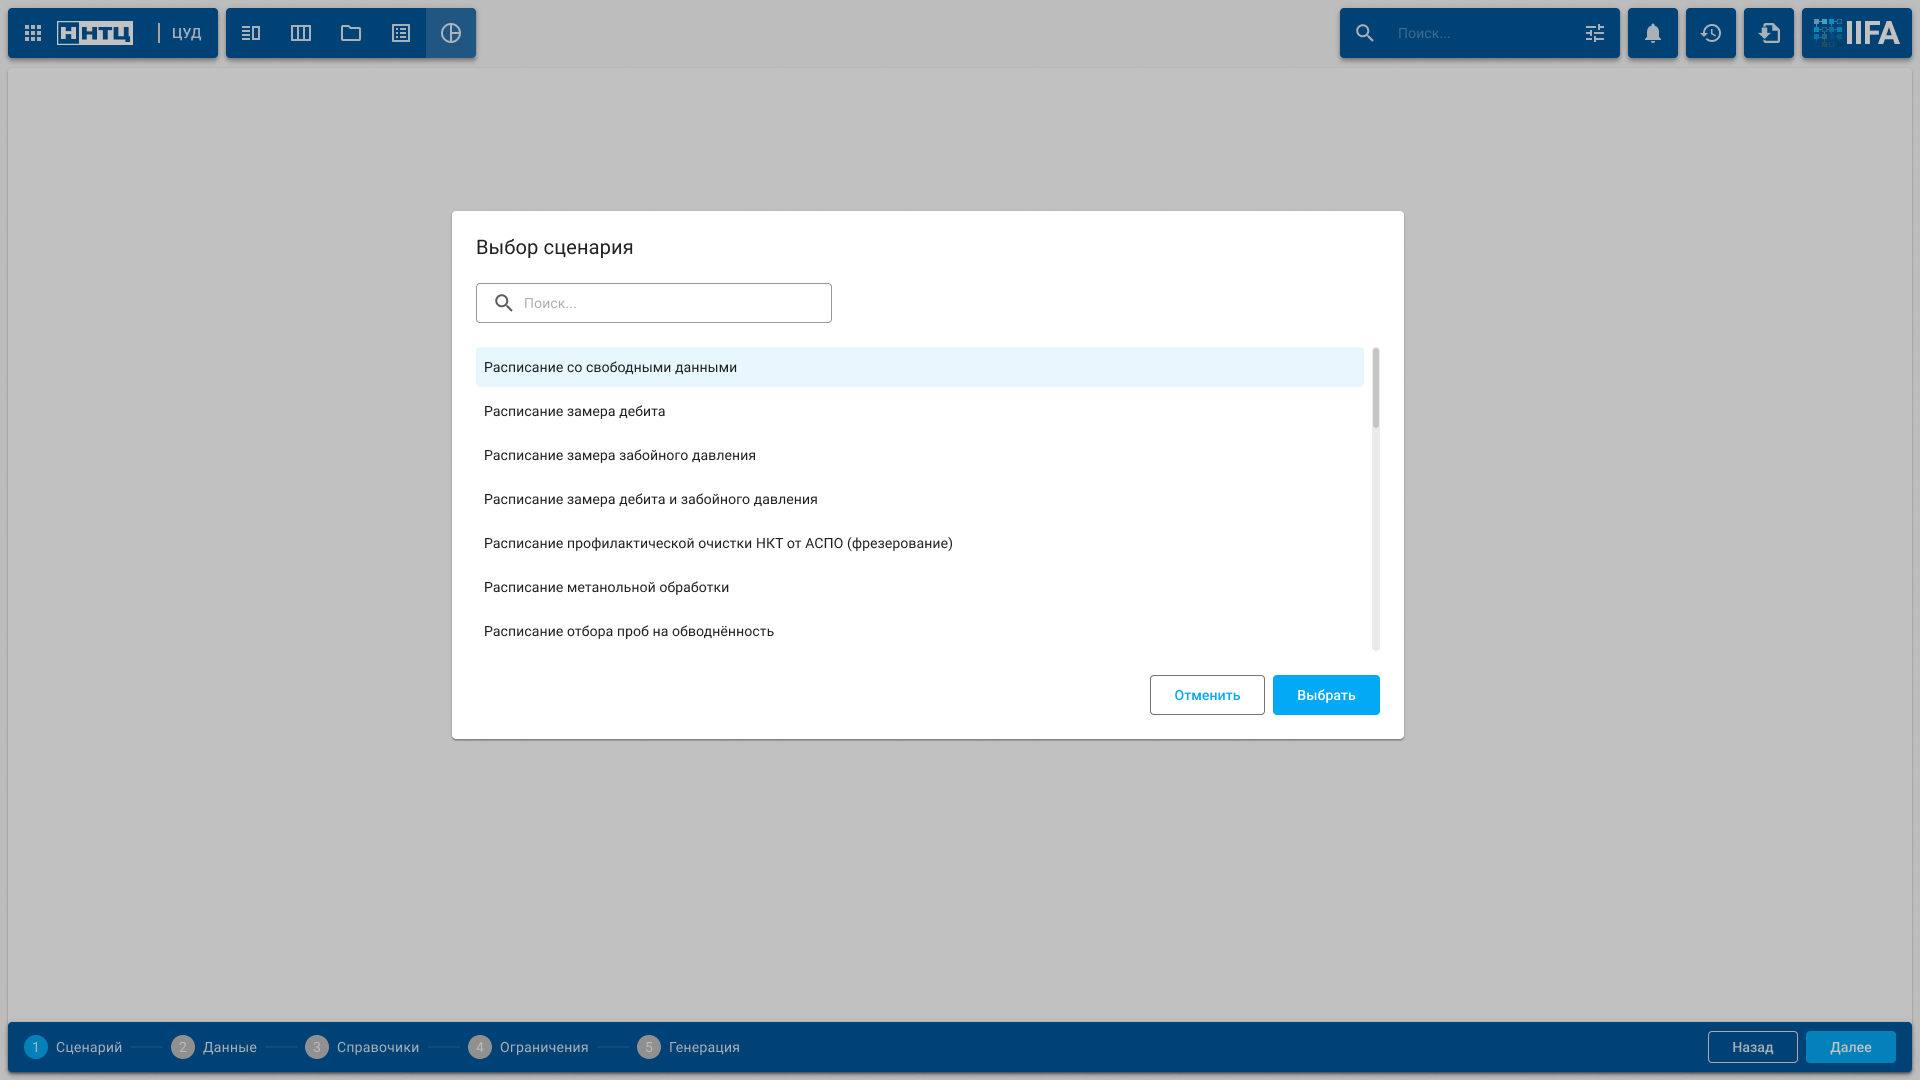
Task: Select 'Расписание метанольной обработки' scenario
Action: (606, 587)
